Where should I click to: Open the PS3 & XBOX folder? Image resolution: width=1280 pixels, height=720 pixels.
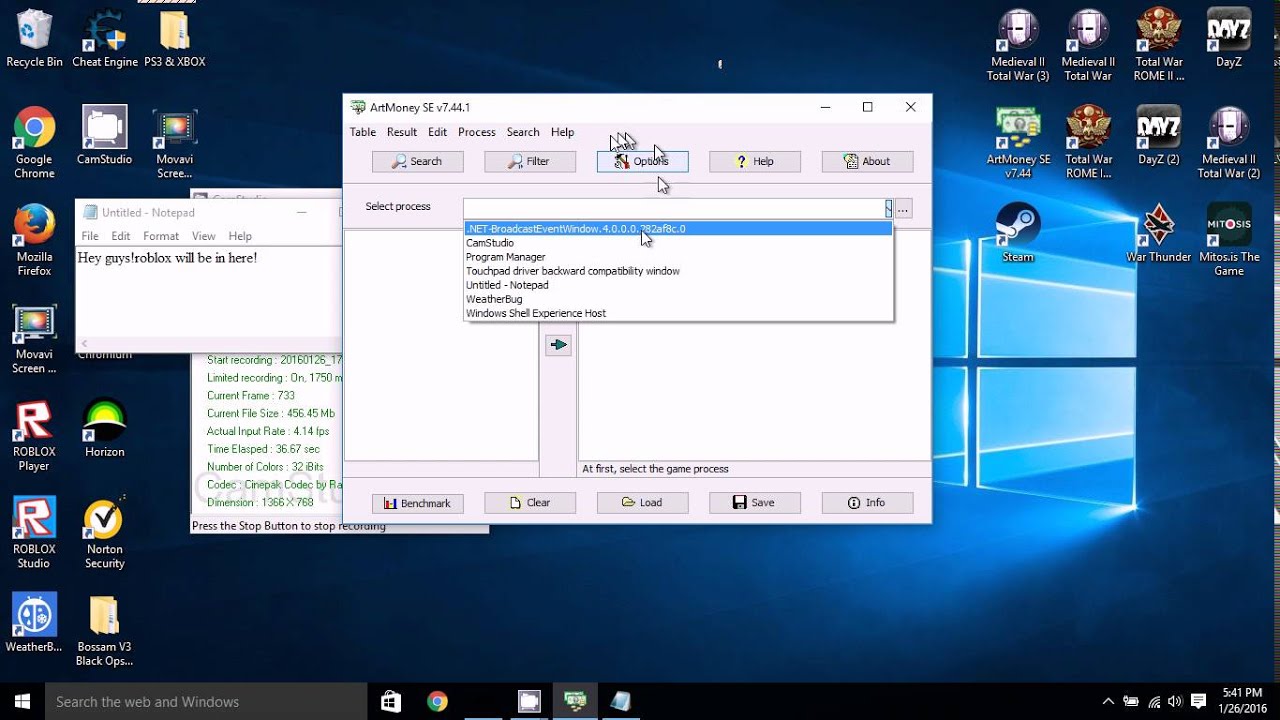[x=175, y=40]
